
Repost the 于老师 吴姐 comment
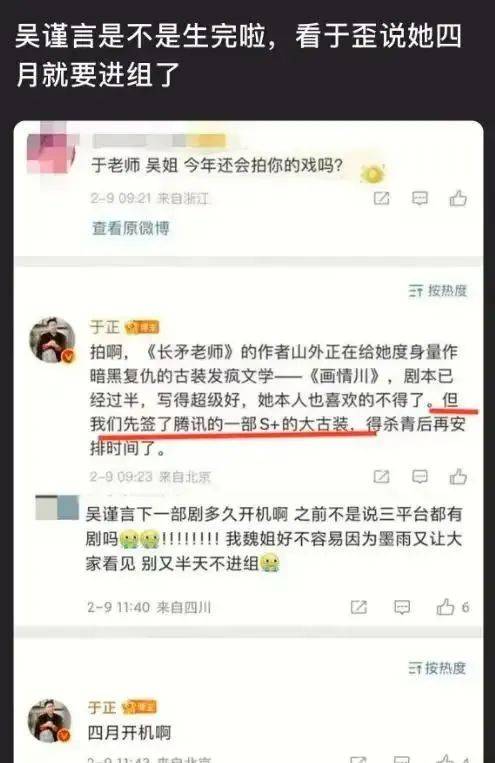click(x=382, y=198)
